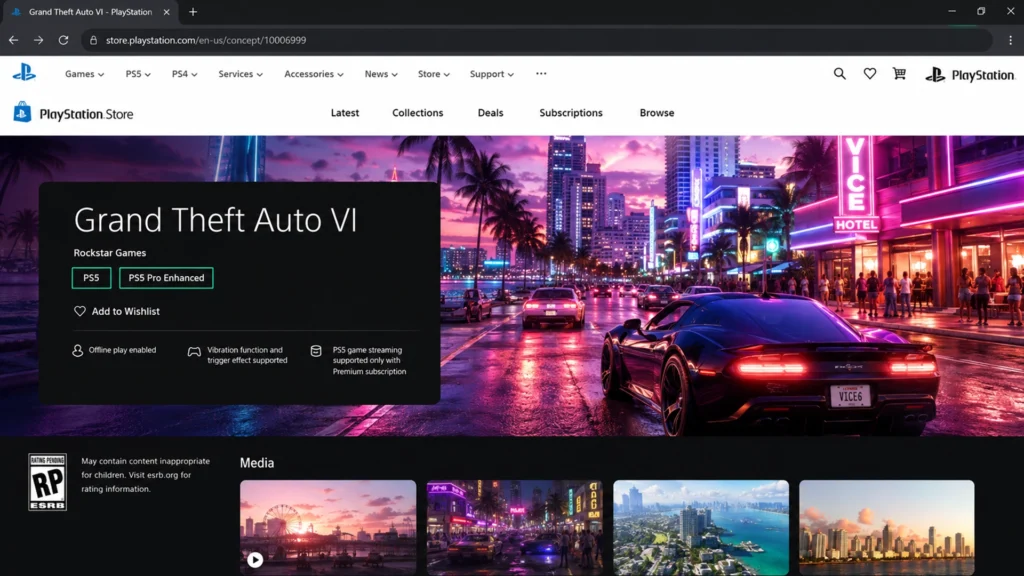
Task: Click the PlayStation Store title link
Action: point(86,114)
